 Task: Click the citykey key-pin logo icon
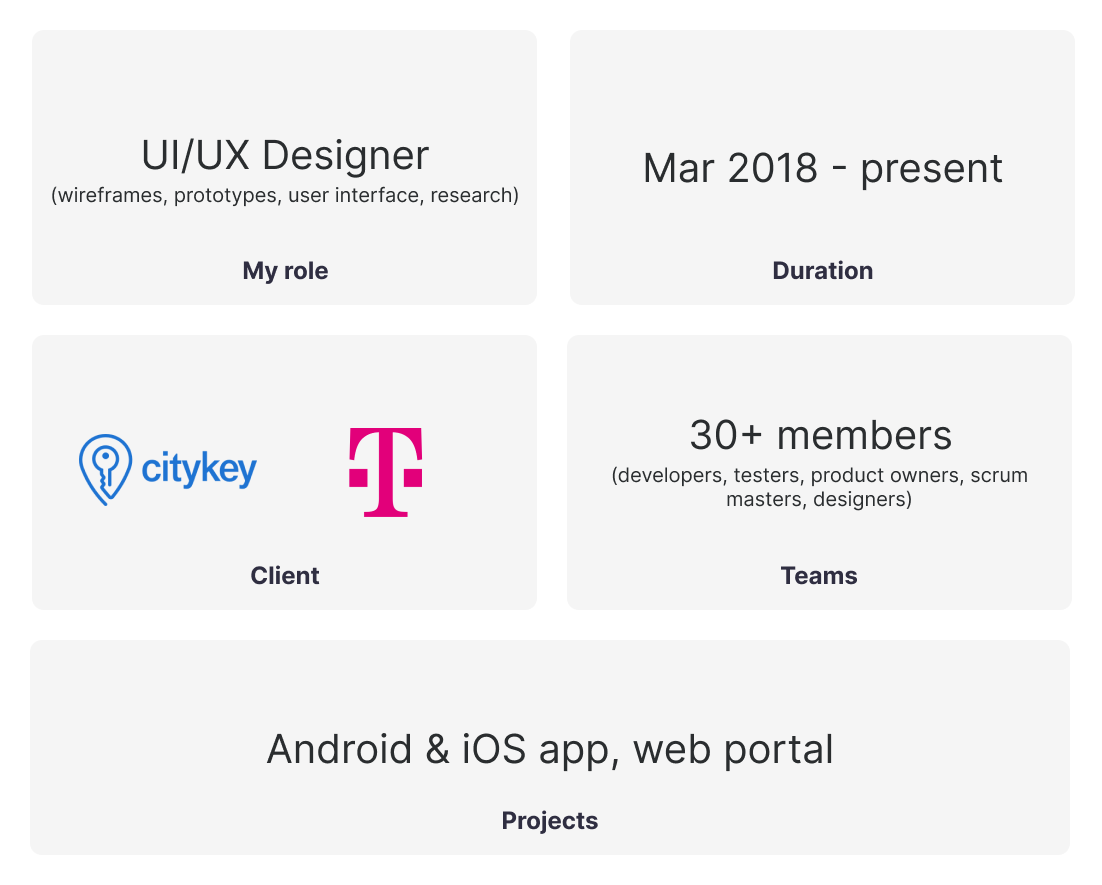(105, 469)
